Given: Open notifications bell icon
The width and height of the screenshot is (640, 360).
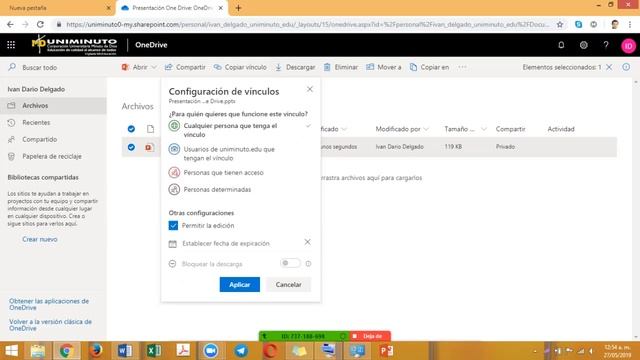Looking at the screenshot, I should point(561,45).
